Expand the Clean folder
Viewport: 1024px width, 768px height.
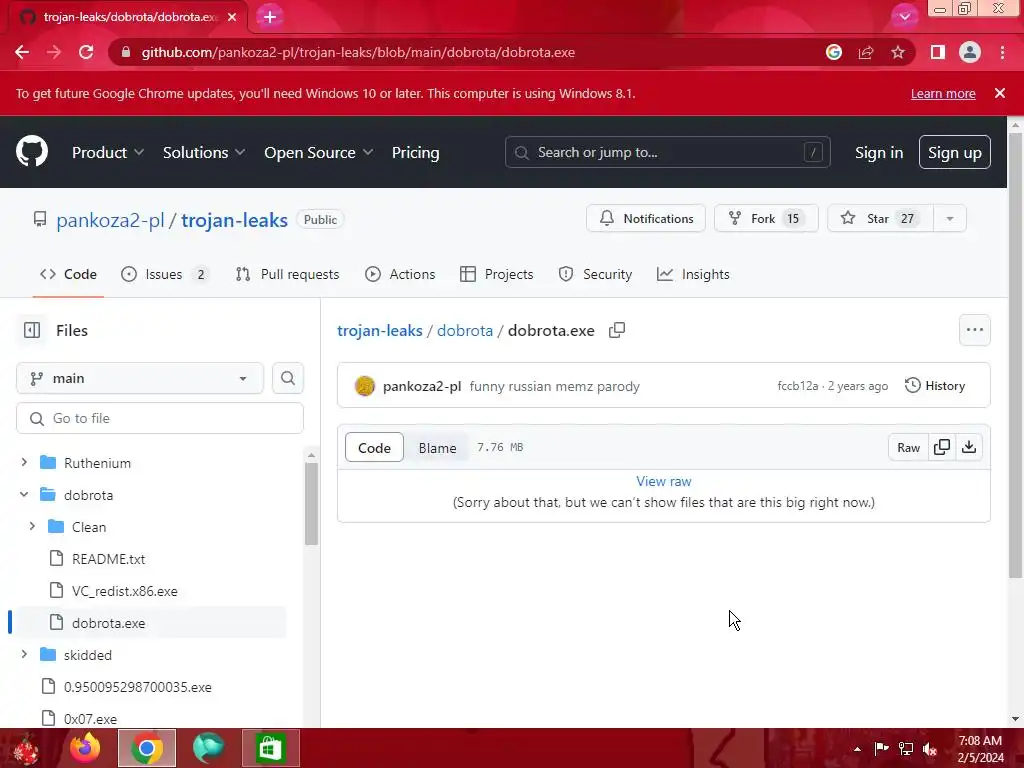pos(32,526)
